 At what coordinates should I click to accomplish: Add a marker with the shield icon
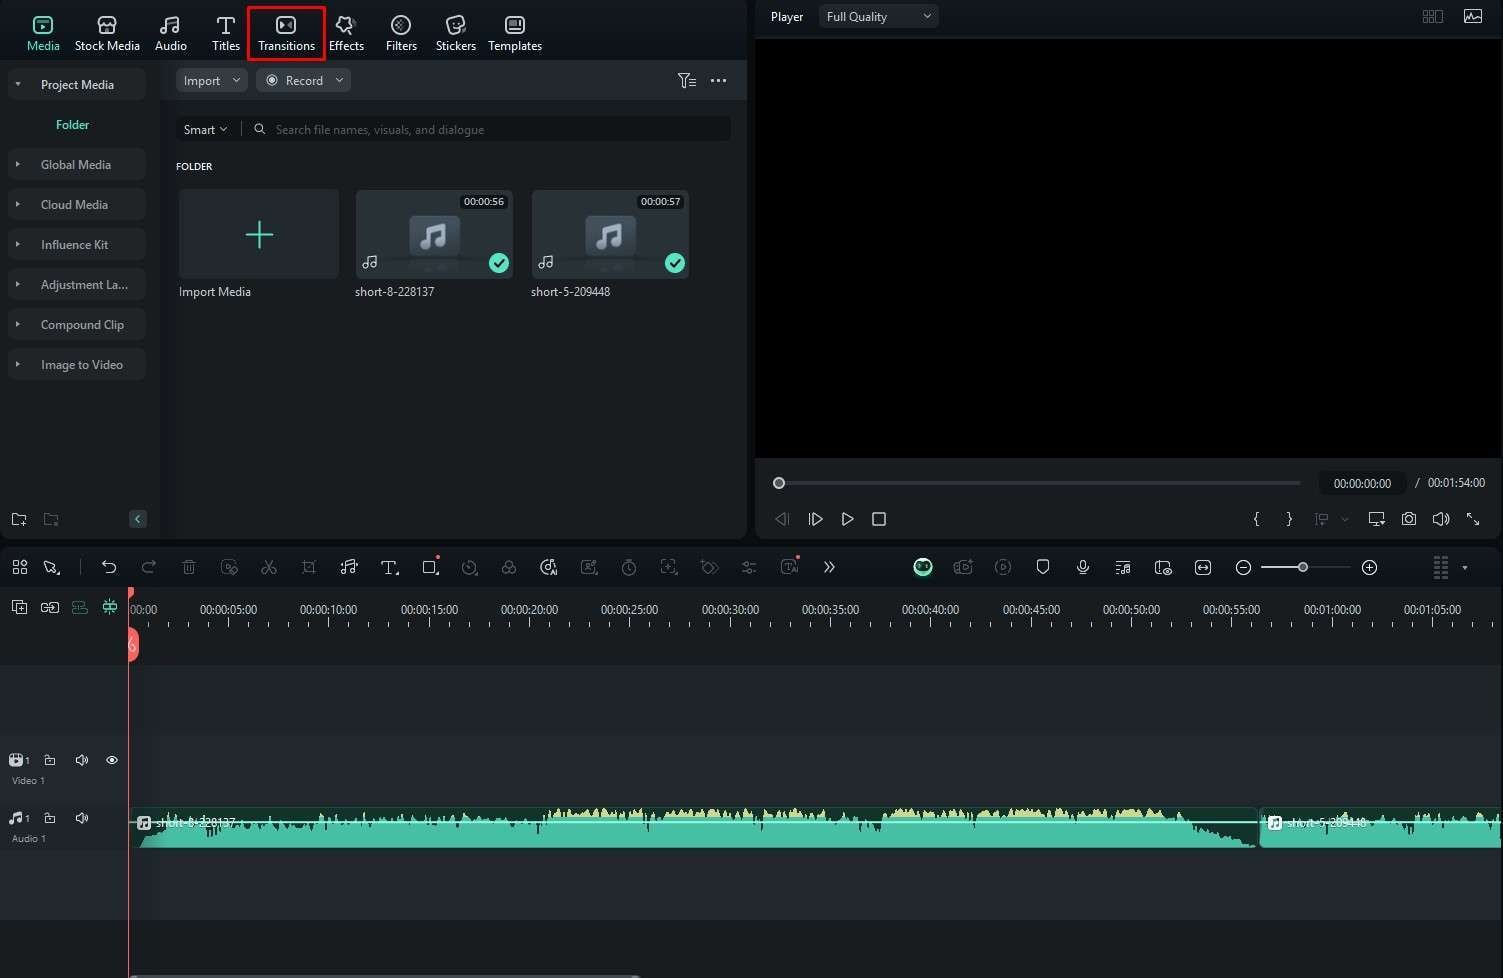(x=1043, y=567)
